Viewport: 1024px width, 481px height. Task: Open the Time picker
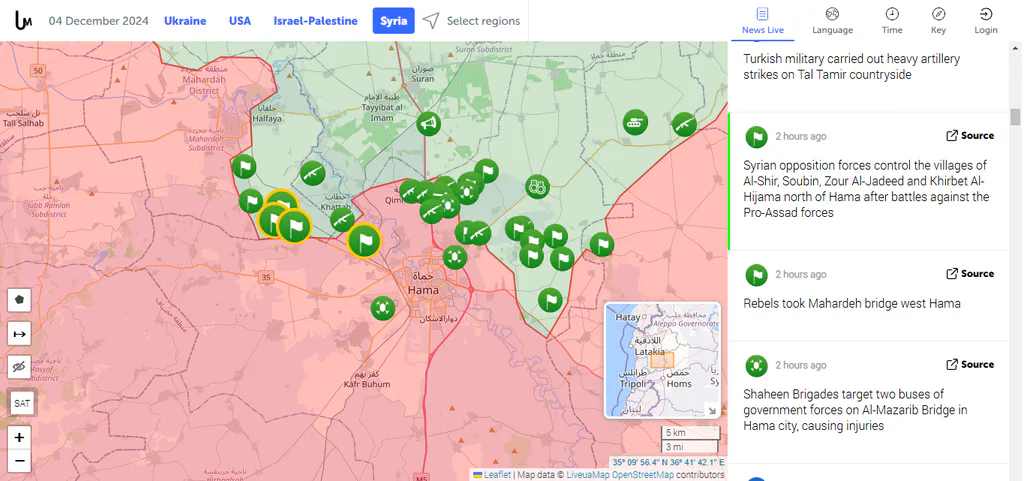pyautogui.click(x=892, y=21)
